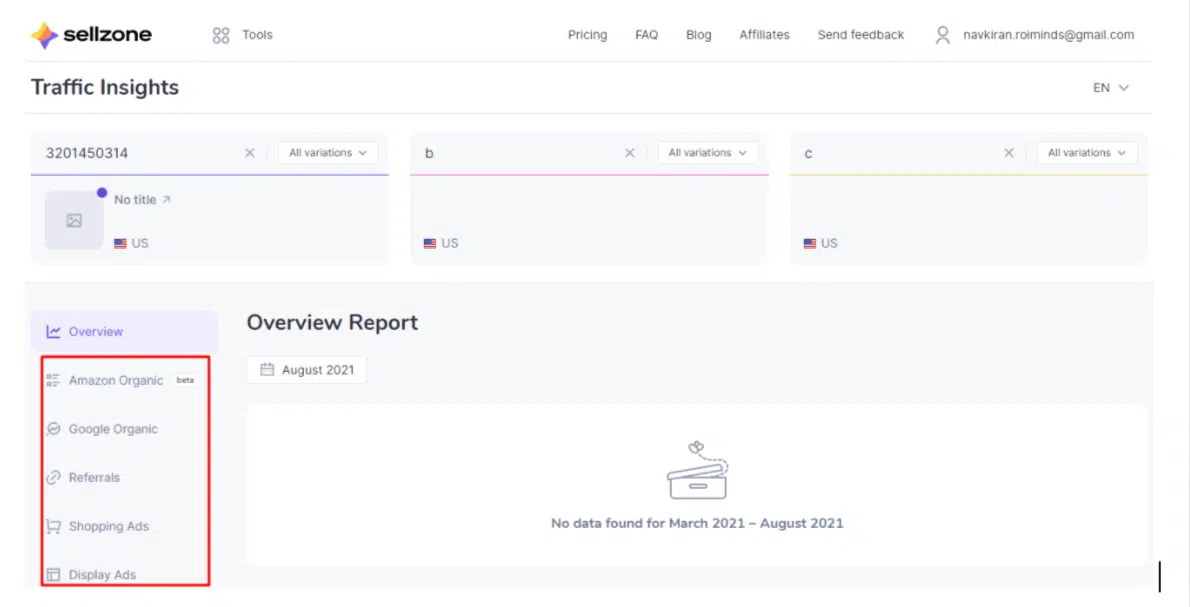
Task: Click the Shopping Ads cart icon
Action: (x=53, y=526)
